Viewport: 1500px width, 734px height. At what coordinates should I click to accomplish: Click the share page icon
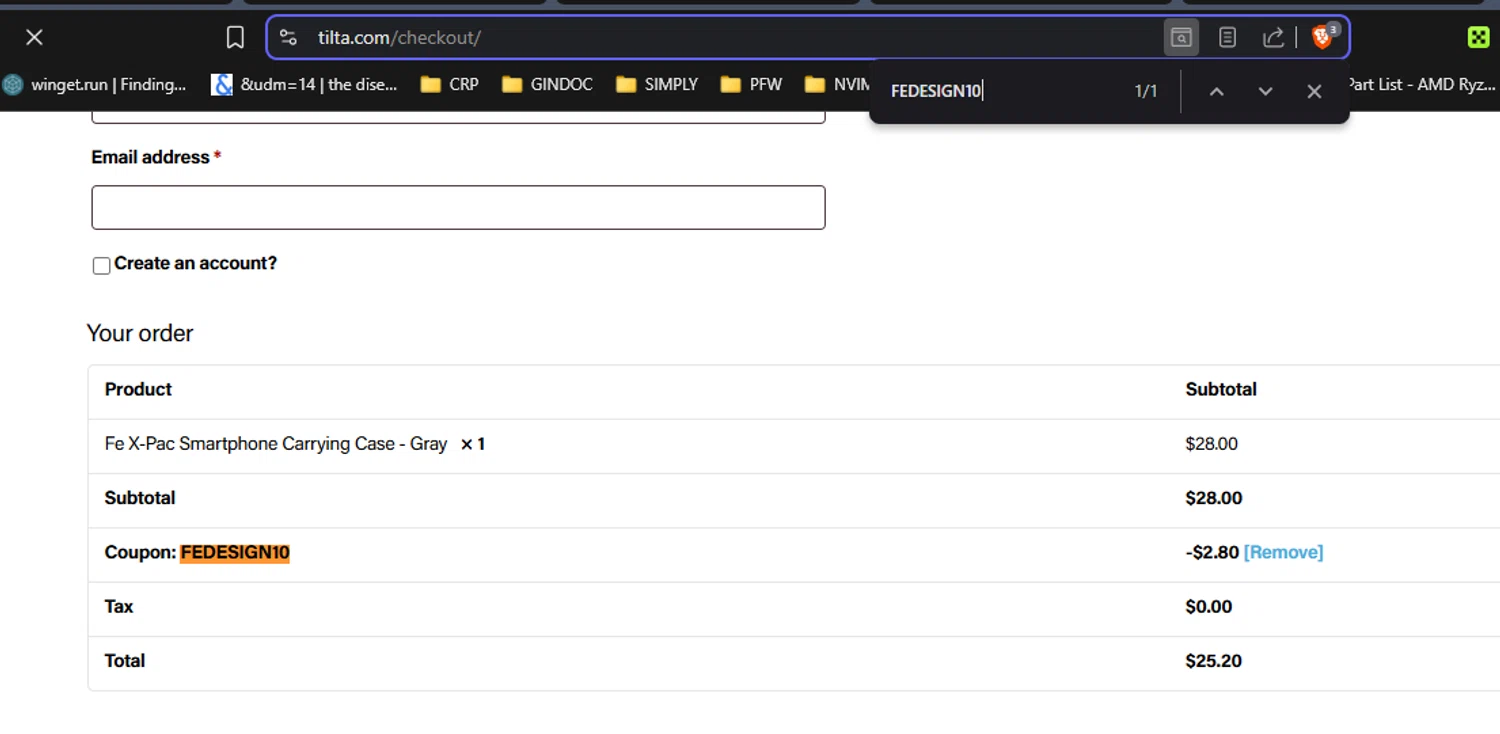click(x=1273, y=37)
